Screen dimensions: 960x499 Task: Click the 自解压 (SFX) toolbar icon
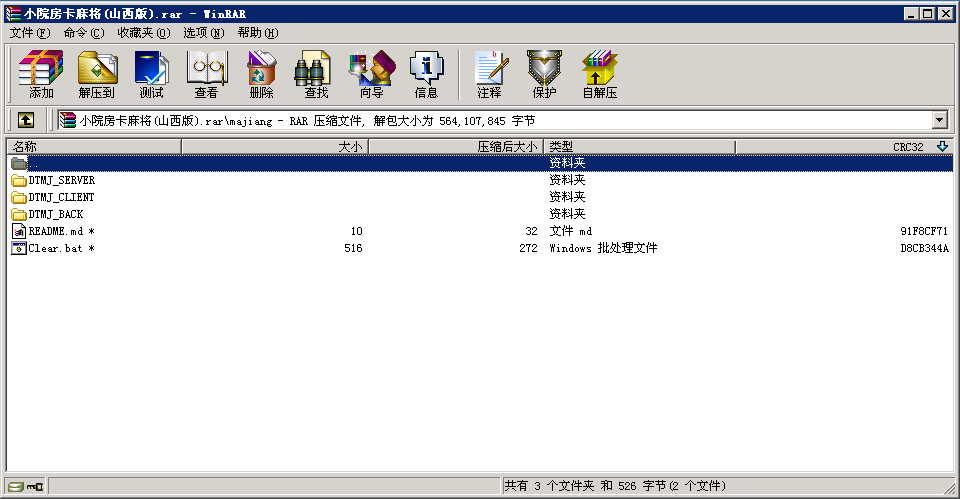[599, 74]
